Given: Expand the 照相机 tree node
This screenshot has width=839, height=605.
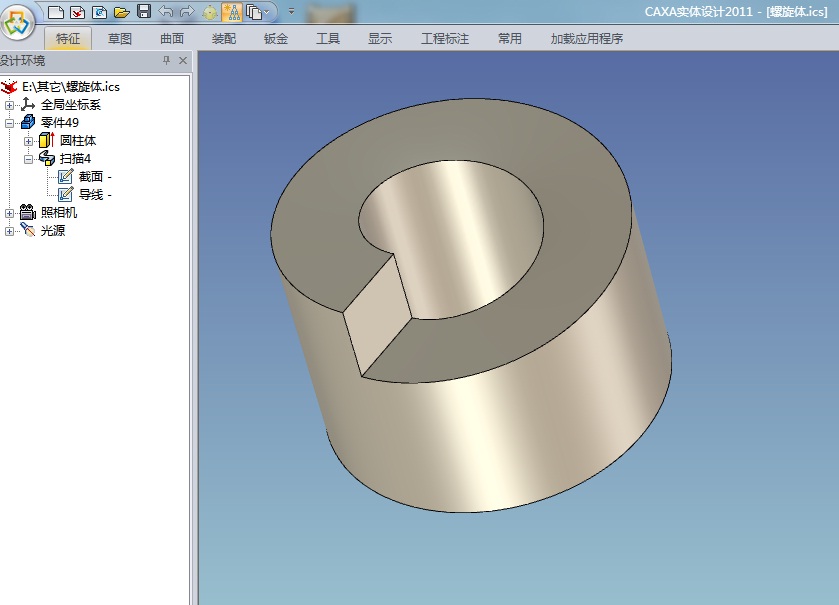Looking at the screenshot, I should coord(10,213).
